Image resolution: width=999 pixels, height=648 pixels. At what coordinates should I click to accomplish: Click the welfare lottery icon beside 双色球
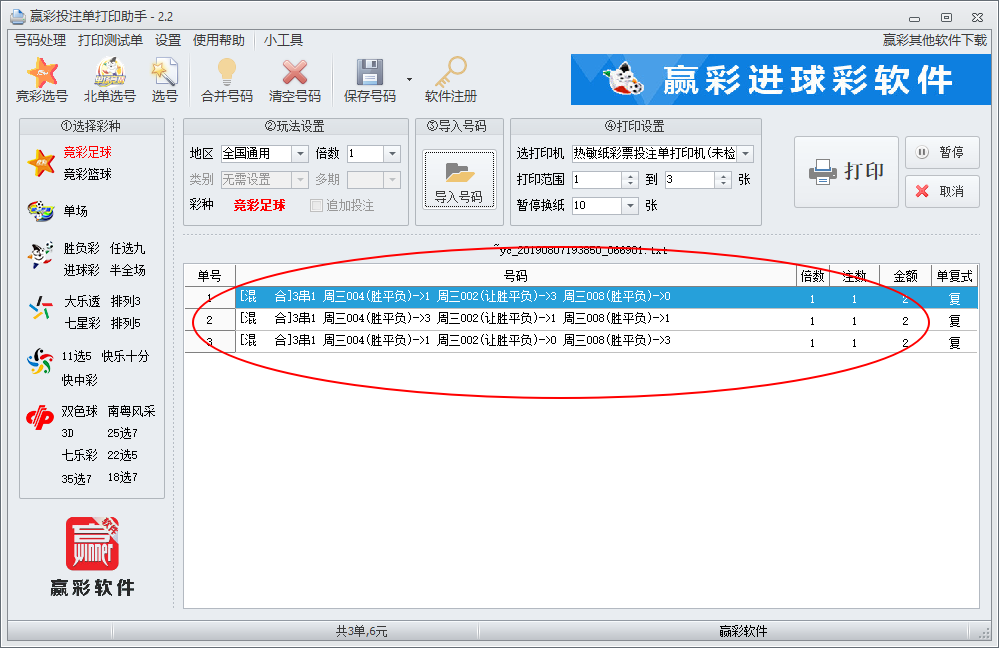(40, 417)
